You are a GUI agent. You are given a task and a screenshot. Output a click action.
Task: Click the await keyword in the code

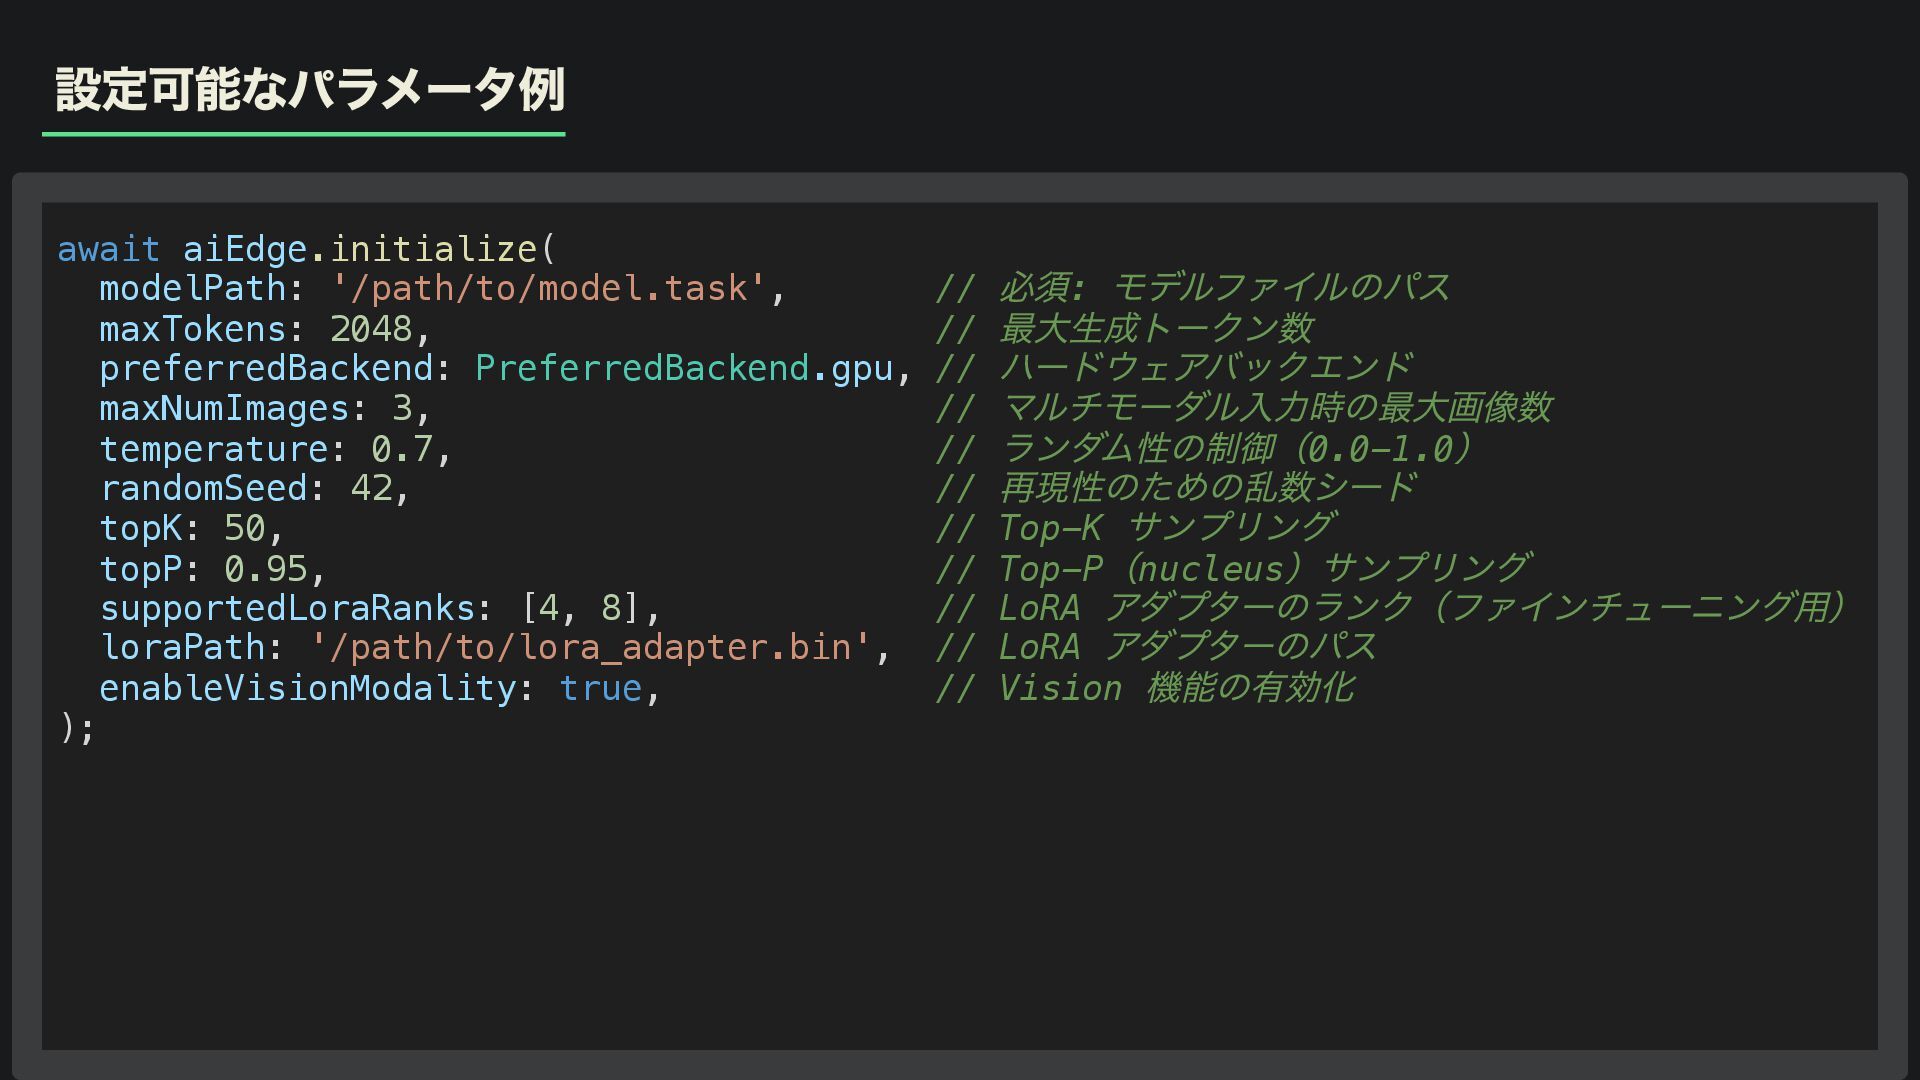[108, 249]
